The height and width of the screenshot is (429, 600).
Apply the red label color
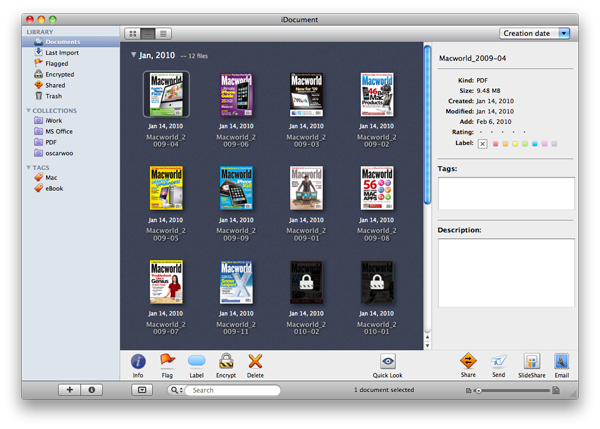(x=496, y=144)
